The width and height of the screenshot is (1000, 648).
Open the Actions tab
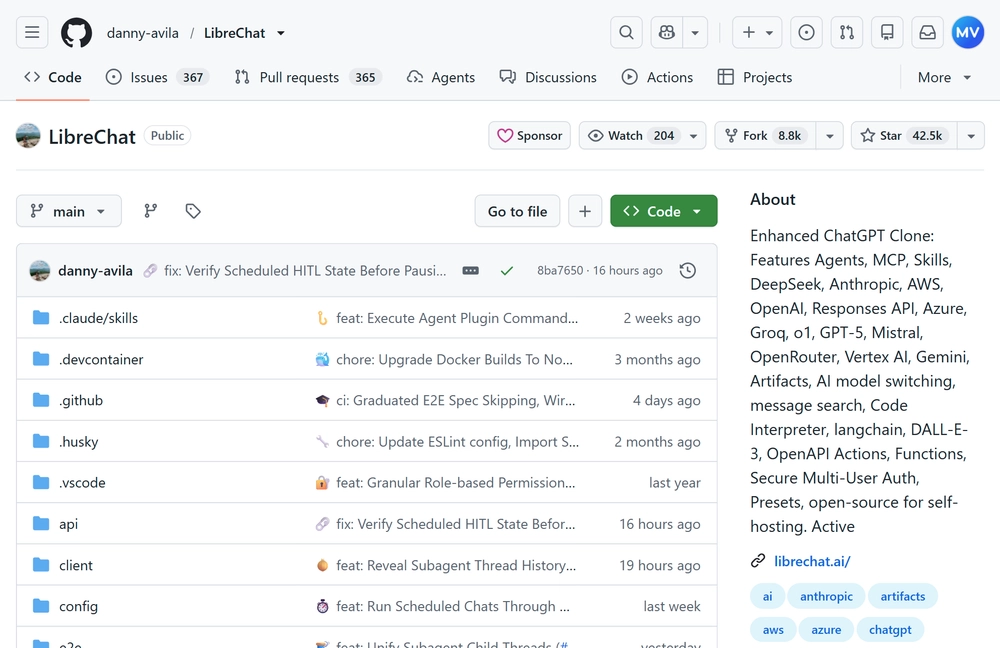[x=657, y=77]
